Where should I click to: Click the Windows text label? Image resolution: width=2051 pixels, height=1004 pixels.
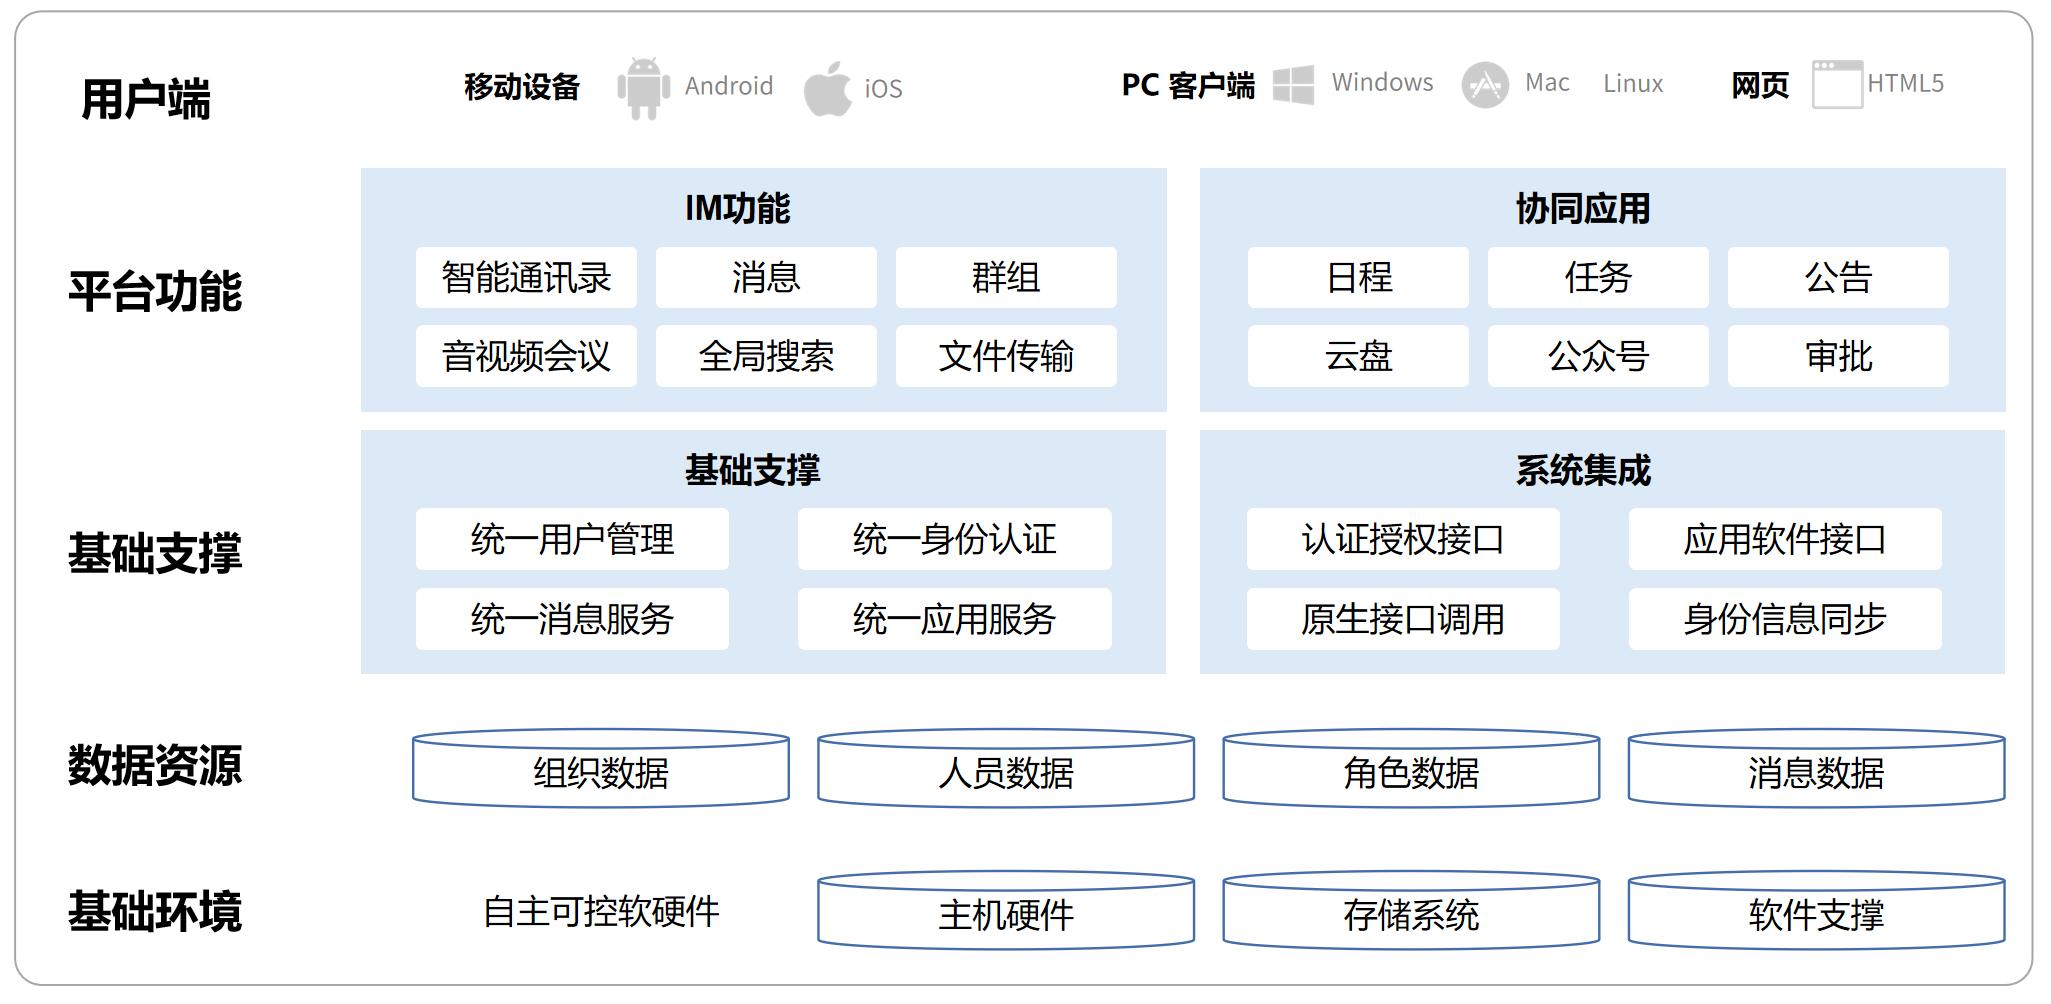pyautogui.click(x=1382, y=82)
